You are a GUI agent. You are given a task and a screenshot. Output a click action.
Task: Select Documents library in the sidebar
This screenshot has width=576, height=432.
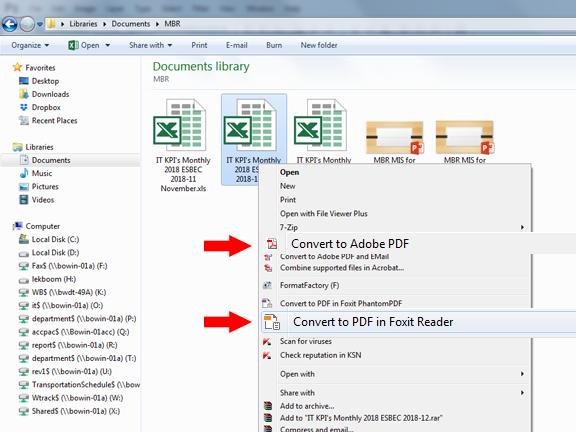click(45, 160)
